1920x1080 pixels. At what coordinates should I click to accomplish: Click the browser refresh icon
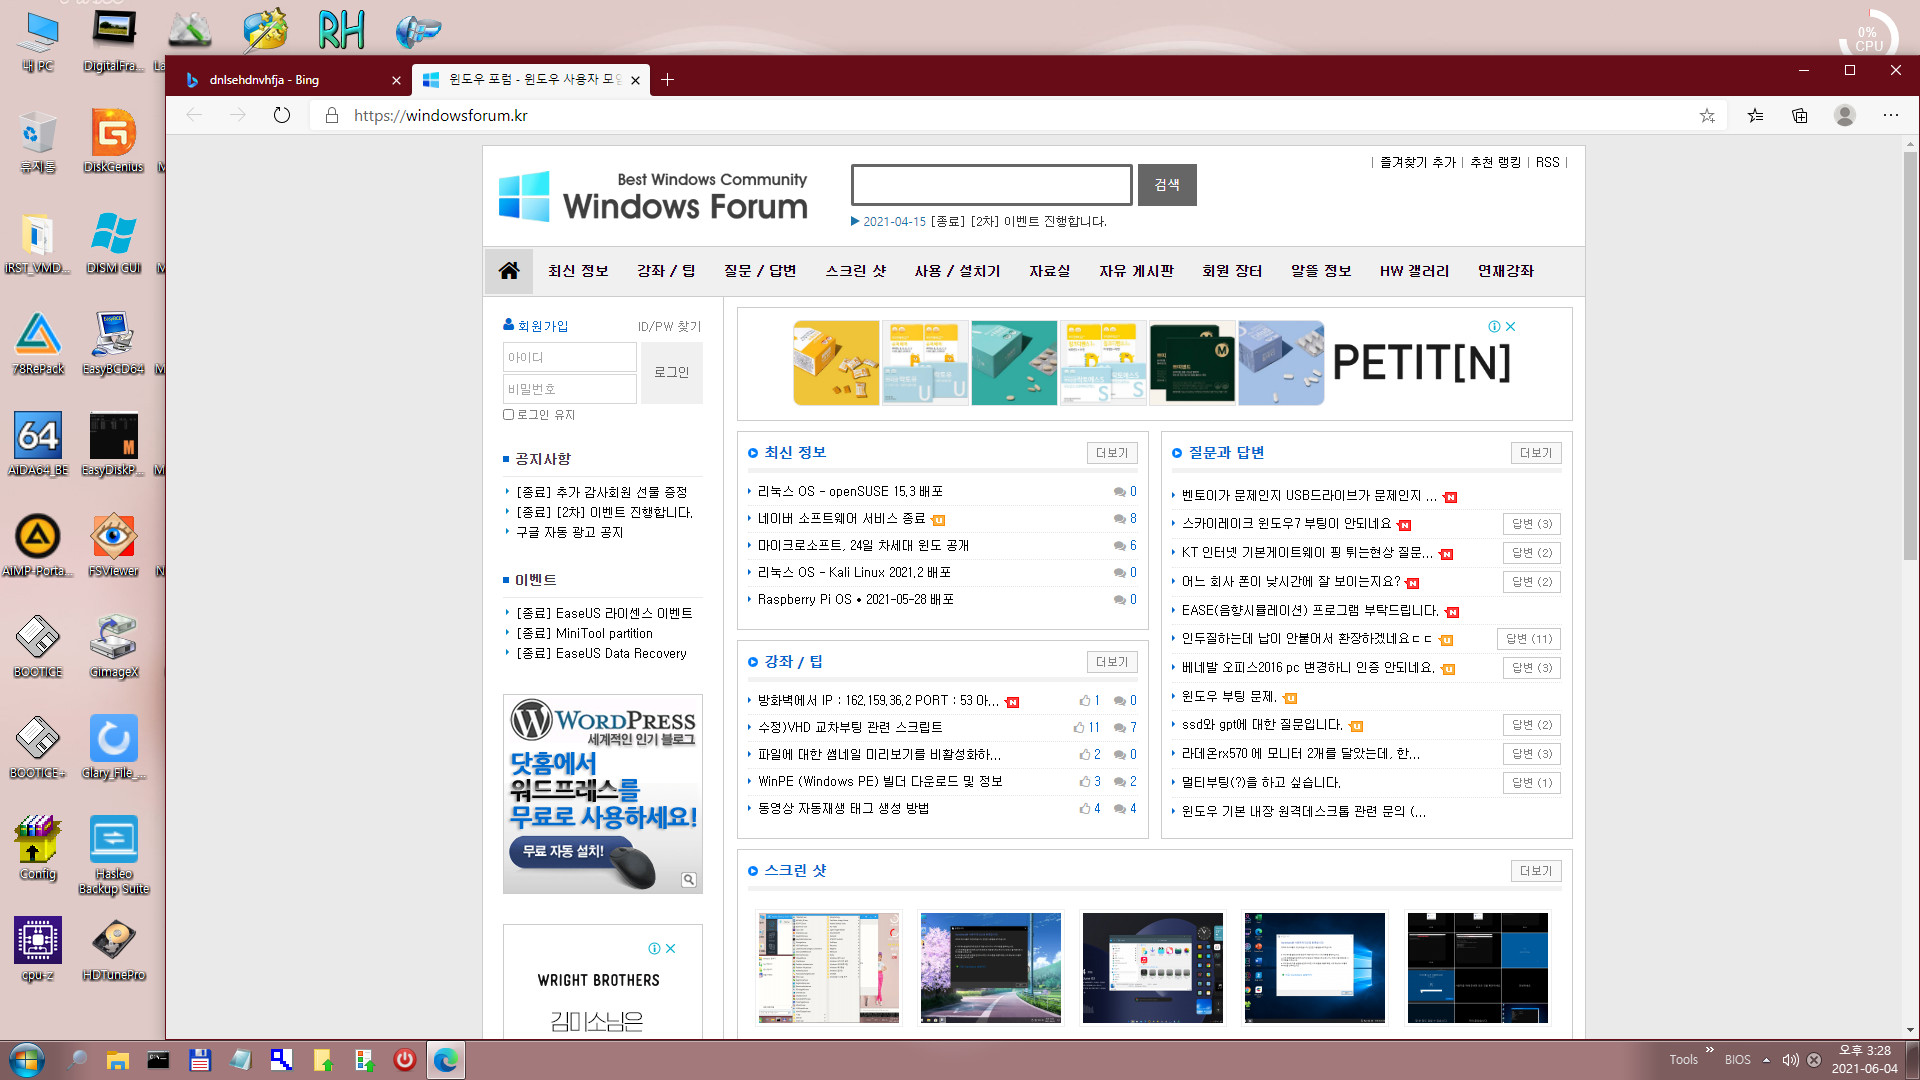click(282, 115)
